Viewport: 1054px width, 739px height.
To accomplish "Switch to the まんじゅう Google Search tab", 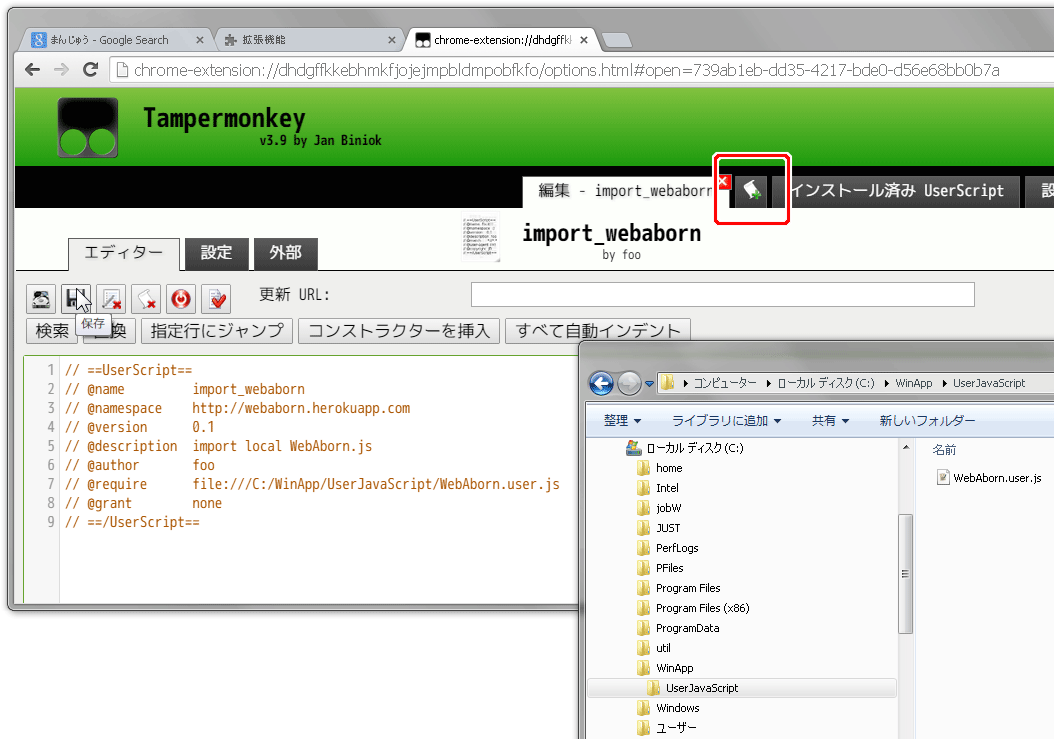I will tap(109, 40).
